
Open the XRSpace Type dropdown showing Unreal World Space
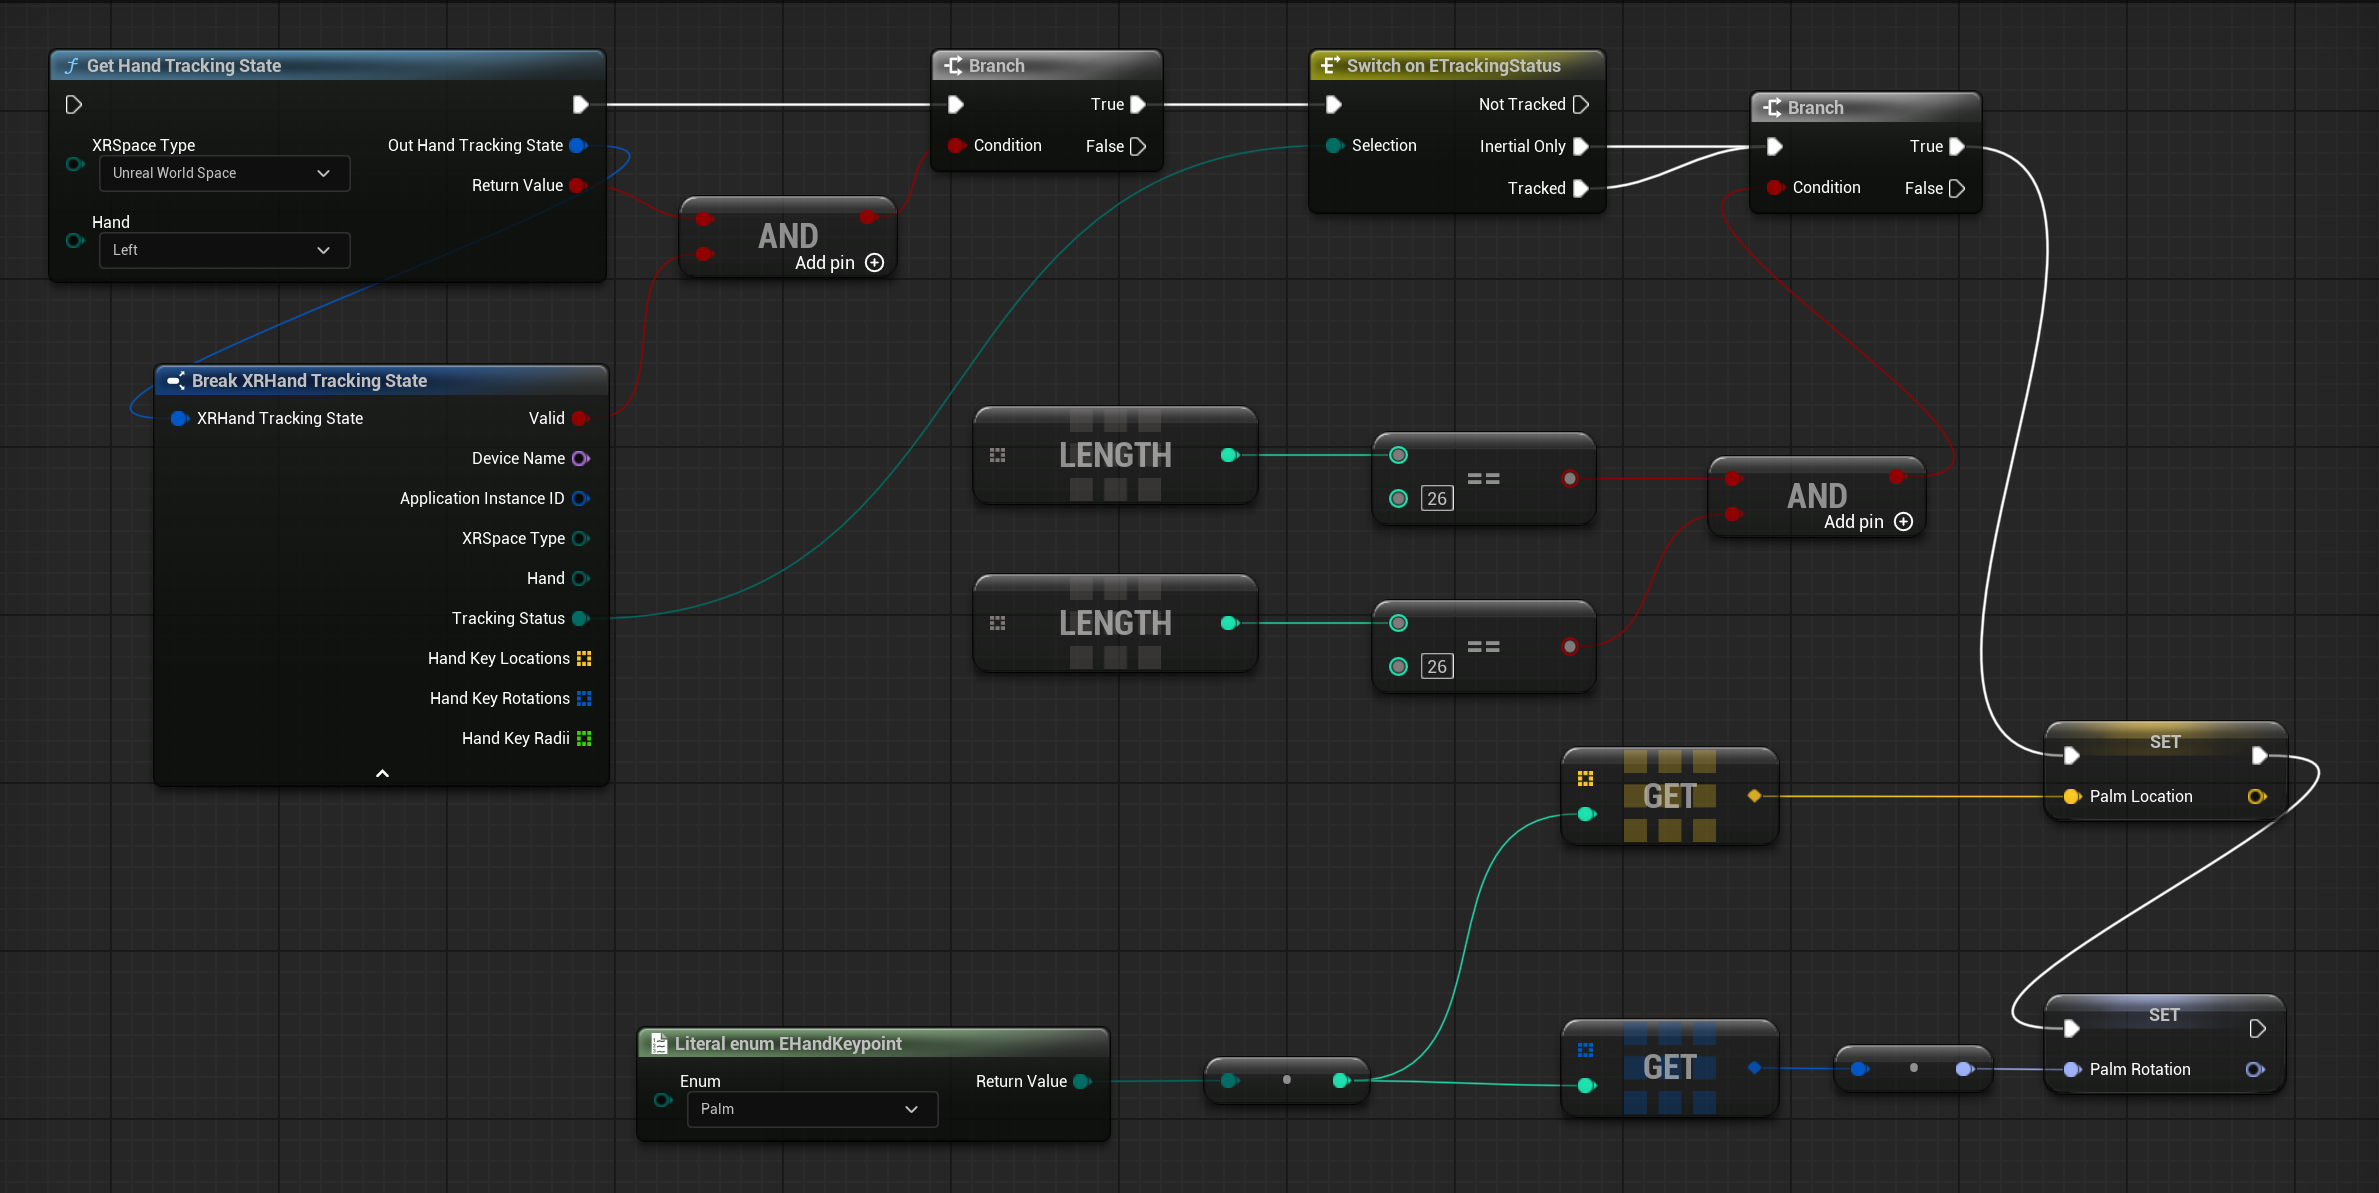coord(224,173)
